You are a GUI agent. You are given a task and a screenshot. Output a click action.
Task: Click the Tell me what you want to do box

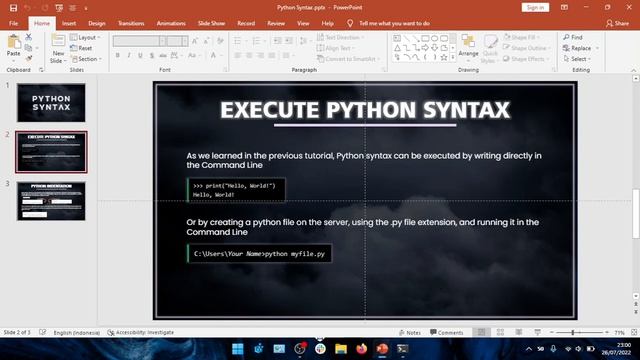[x=394, y=23]
